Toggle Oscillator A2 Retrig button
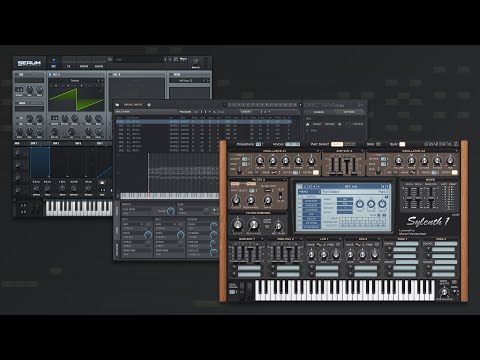Image resolution: width=480 pixels, height=360 pixels. [x=454, y=172]
